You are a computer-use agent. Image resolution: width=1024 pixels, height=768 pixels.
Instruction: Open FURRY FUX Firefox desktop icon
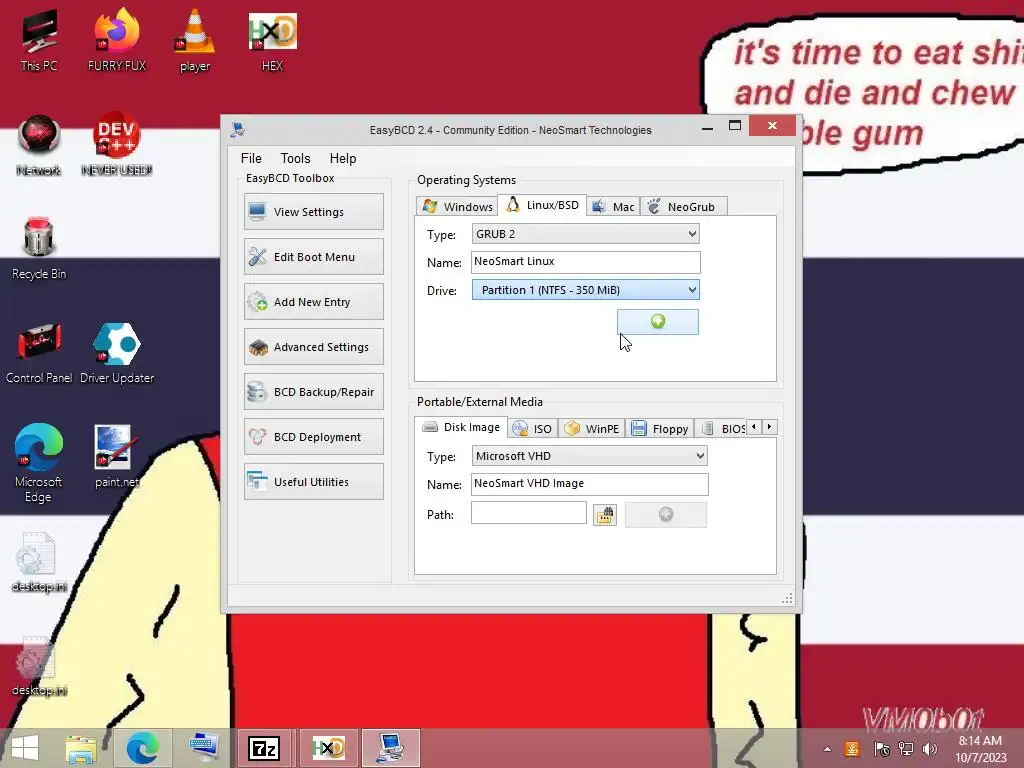coord(117,42)
